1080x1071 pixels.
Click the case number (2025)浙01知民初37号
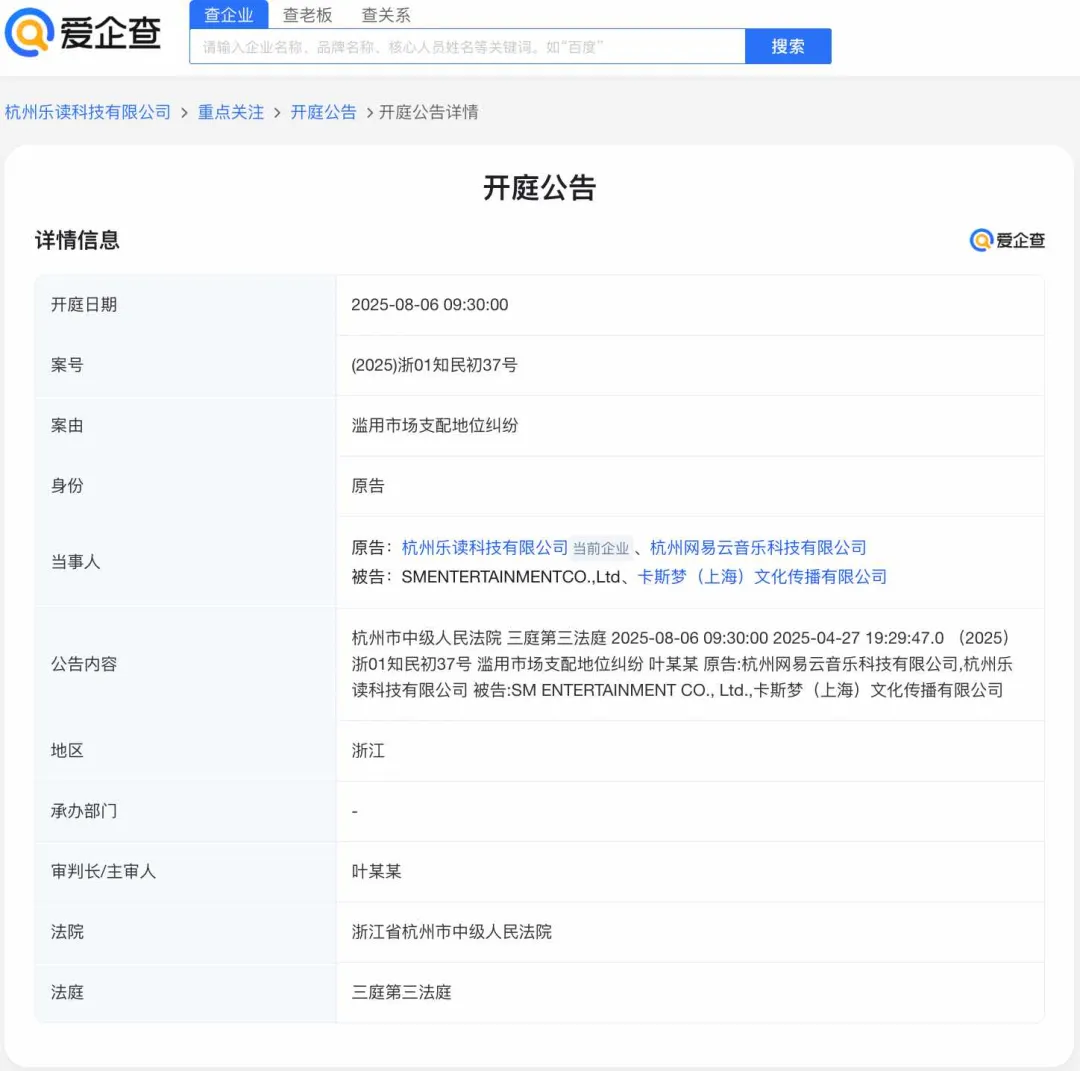[x=434, y=365]
